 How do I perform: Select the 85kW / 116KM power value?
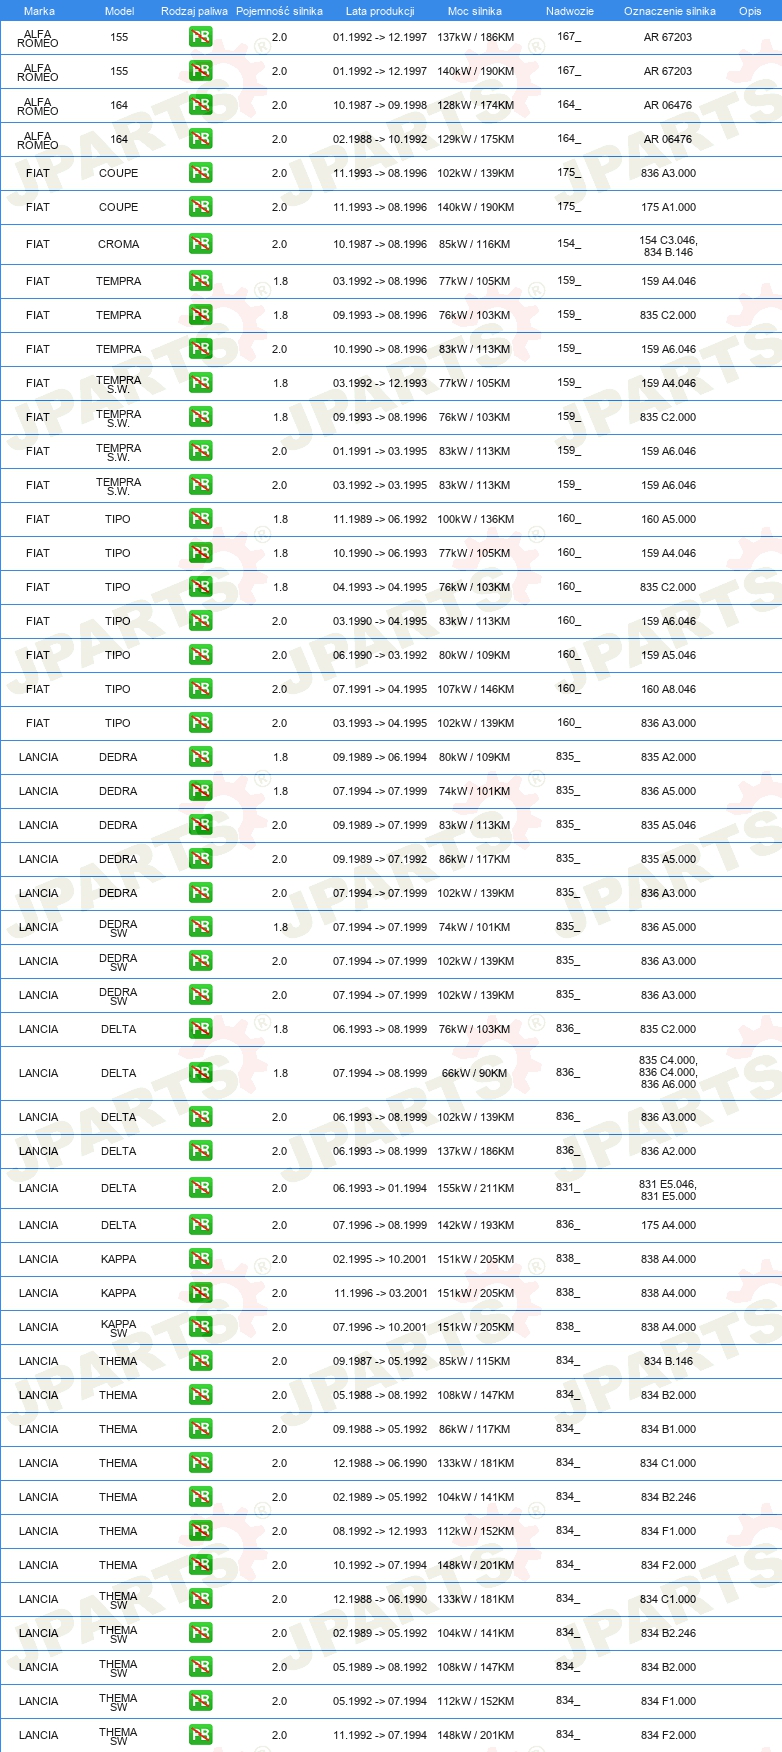pyautogui.click(x=475, y=244)
